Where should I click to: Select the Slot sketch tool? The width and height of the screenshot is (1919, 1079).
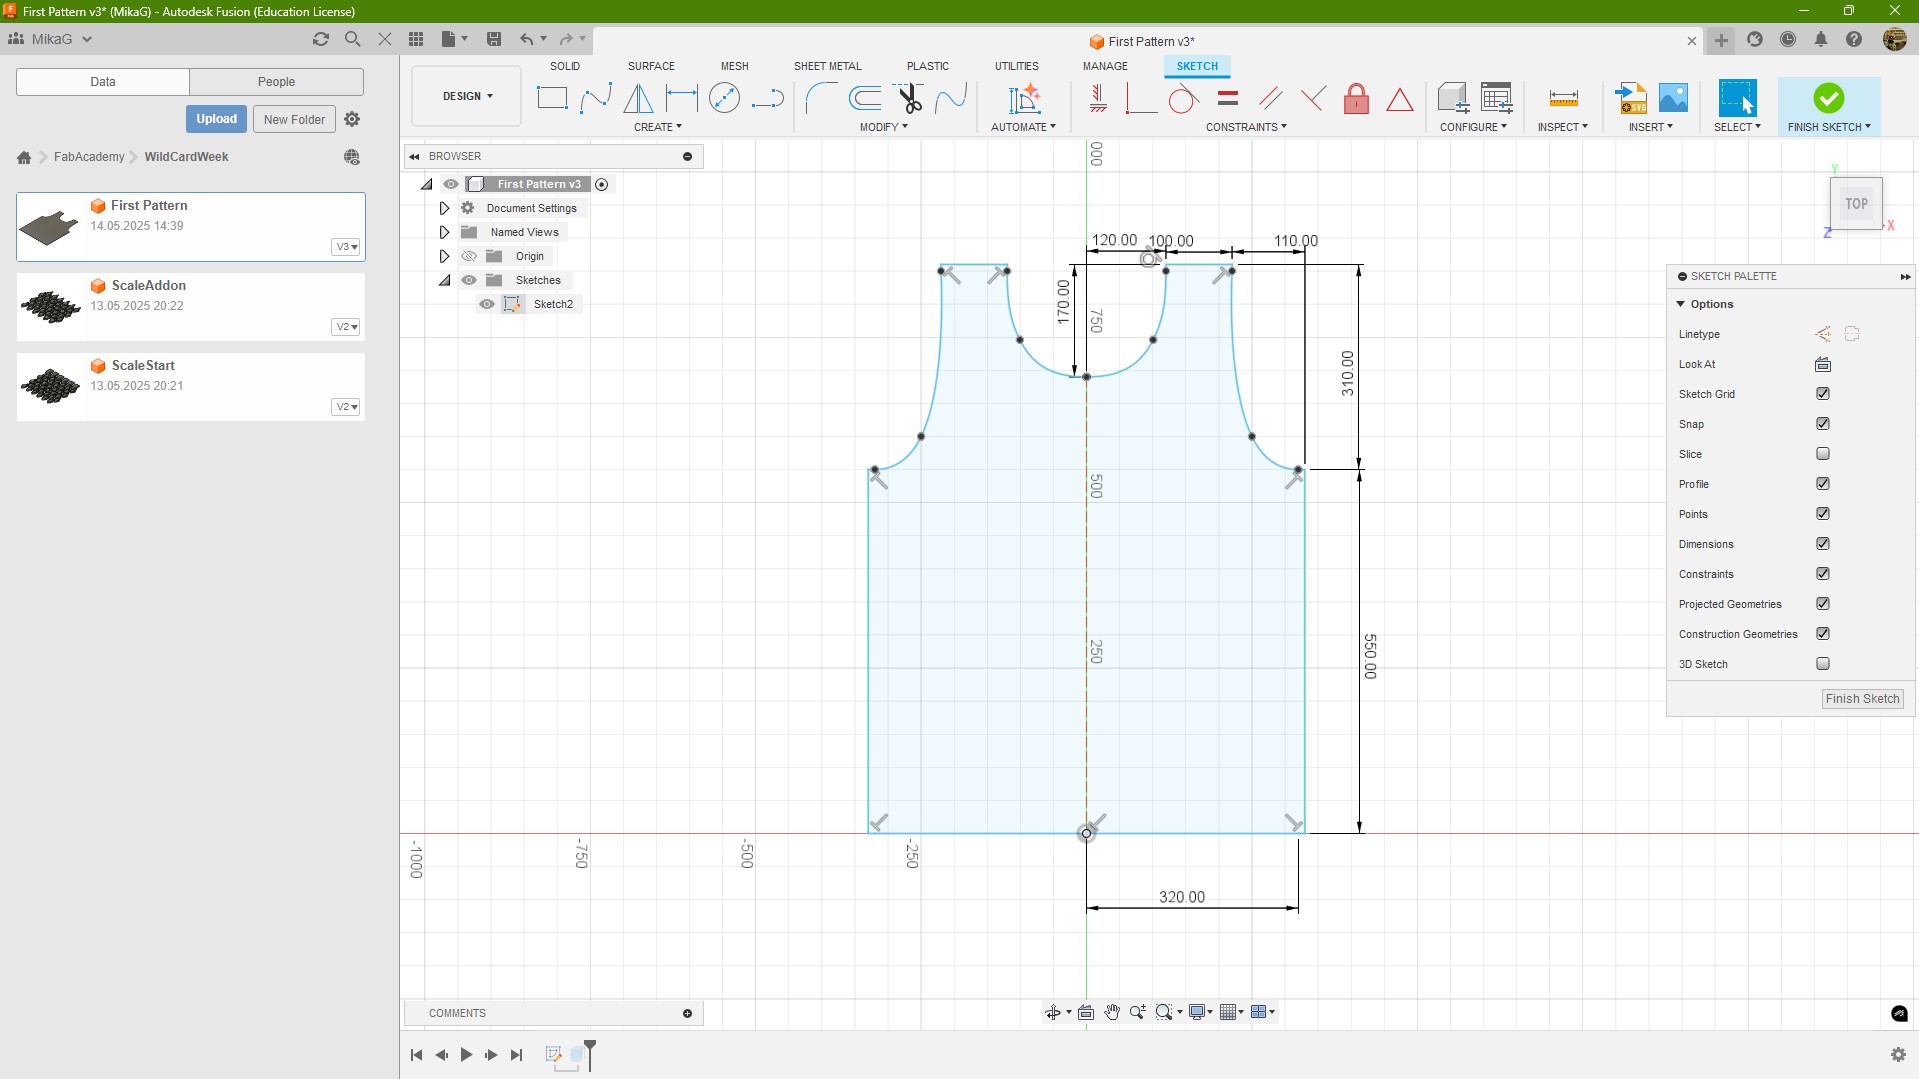pyautogui.click(x=767, y=98)
